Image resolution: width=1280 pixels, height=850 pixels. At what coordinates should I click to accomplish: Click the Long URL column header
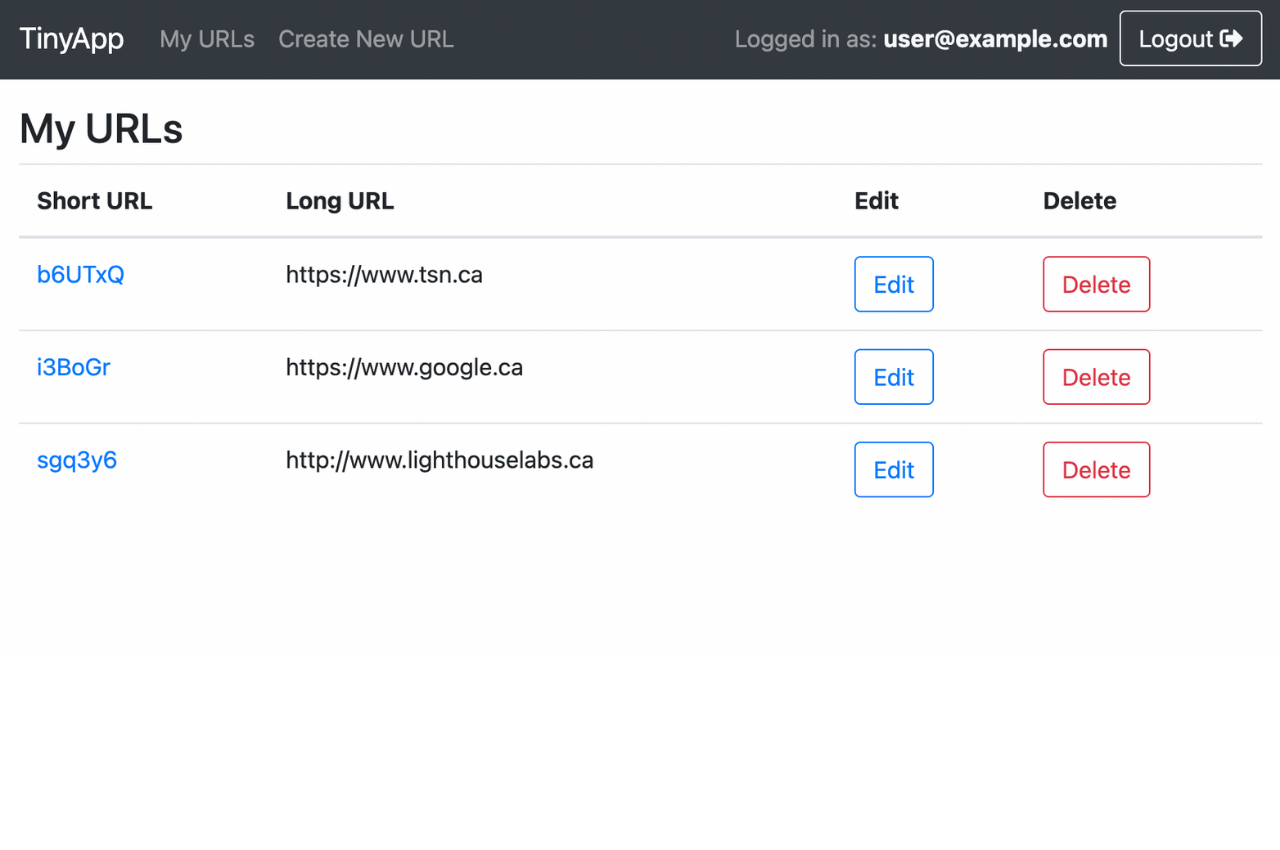[x=340, y=201]
